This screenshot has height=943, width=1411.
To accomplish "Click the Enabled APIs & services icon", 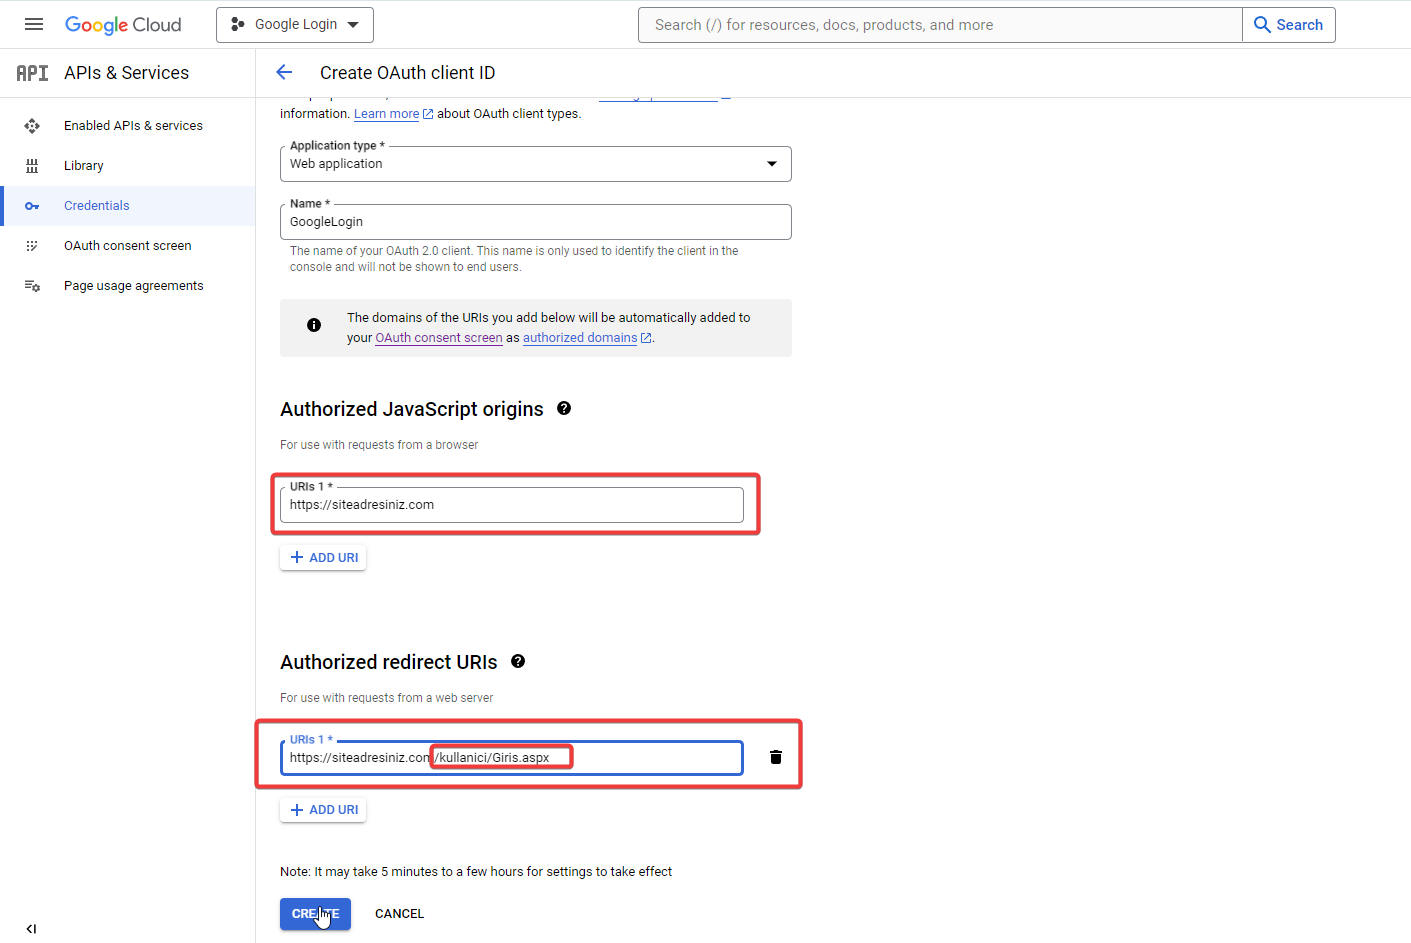I will [x=32, y=126].
